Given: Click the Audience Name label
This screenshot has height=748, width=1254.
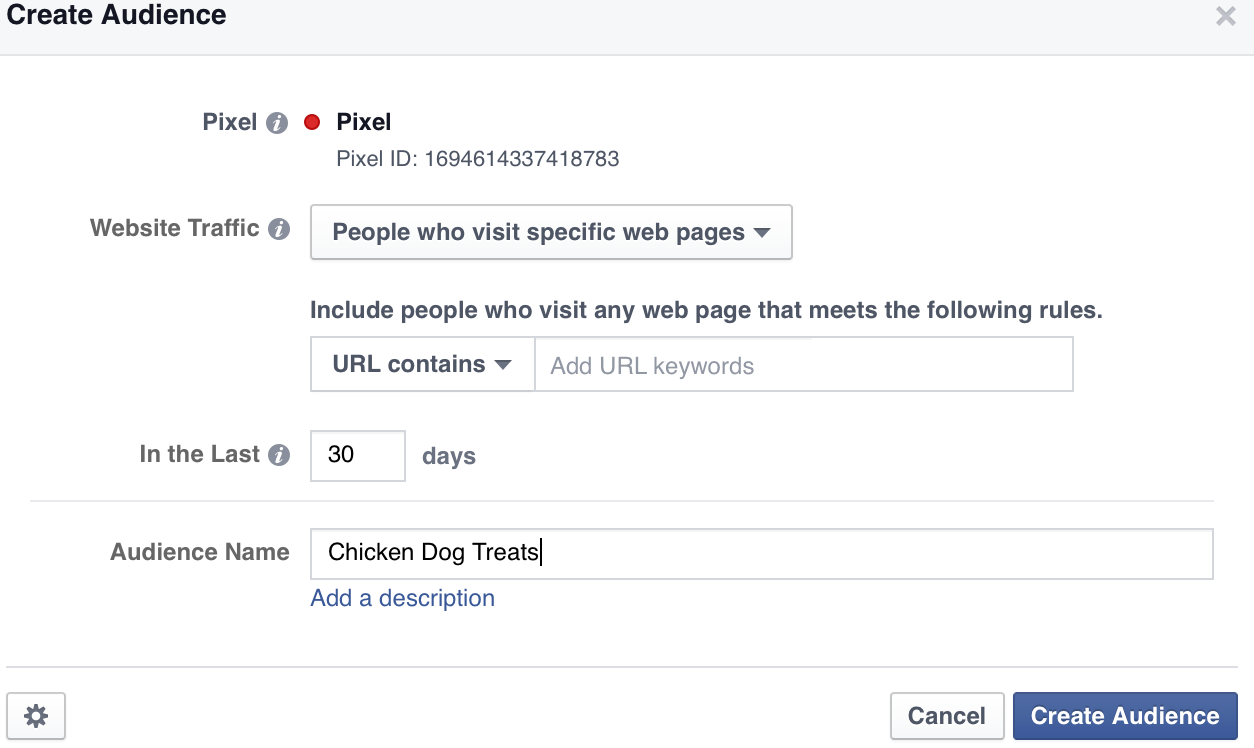Looking at the screenshot, I should click(200, 552).
